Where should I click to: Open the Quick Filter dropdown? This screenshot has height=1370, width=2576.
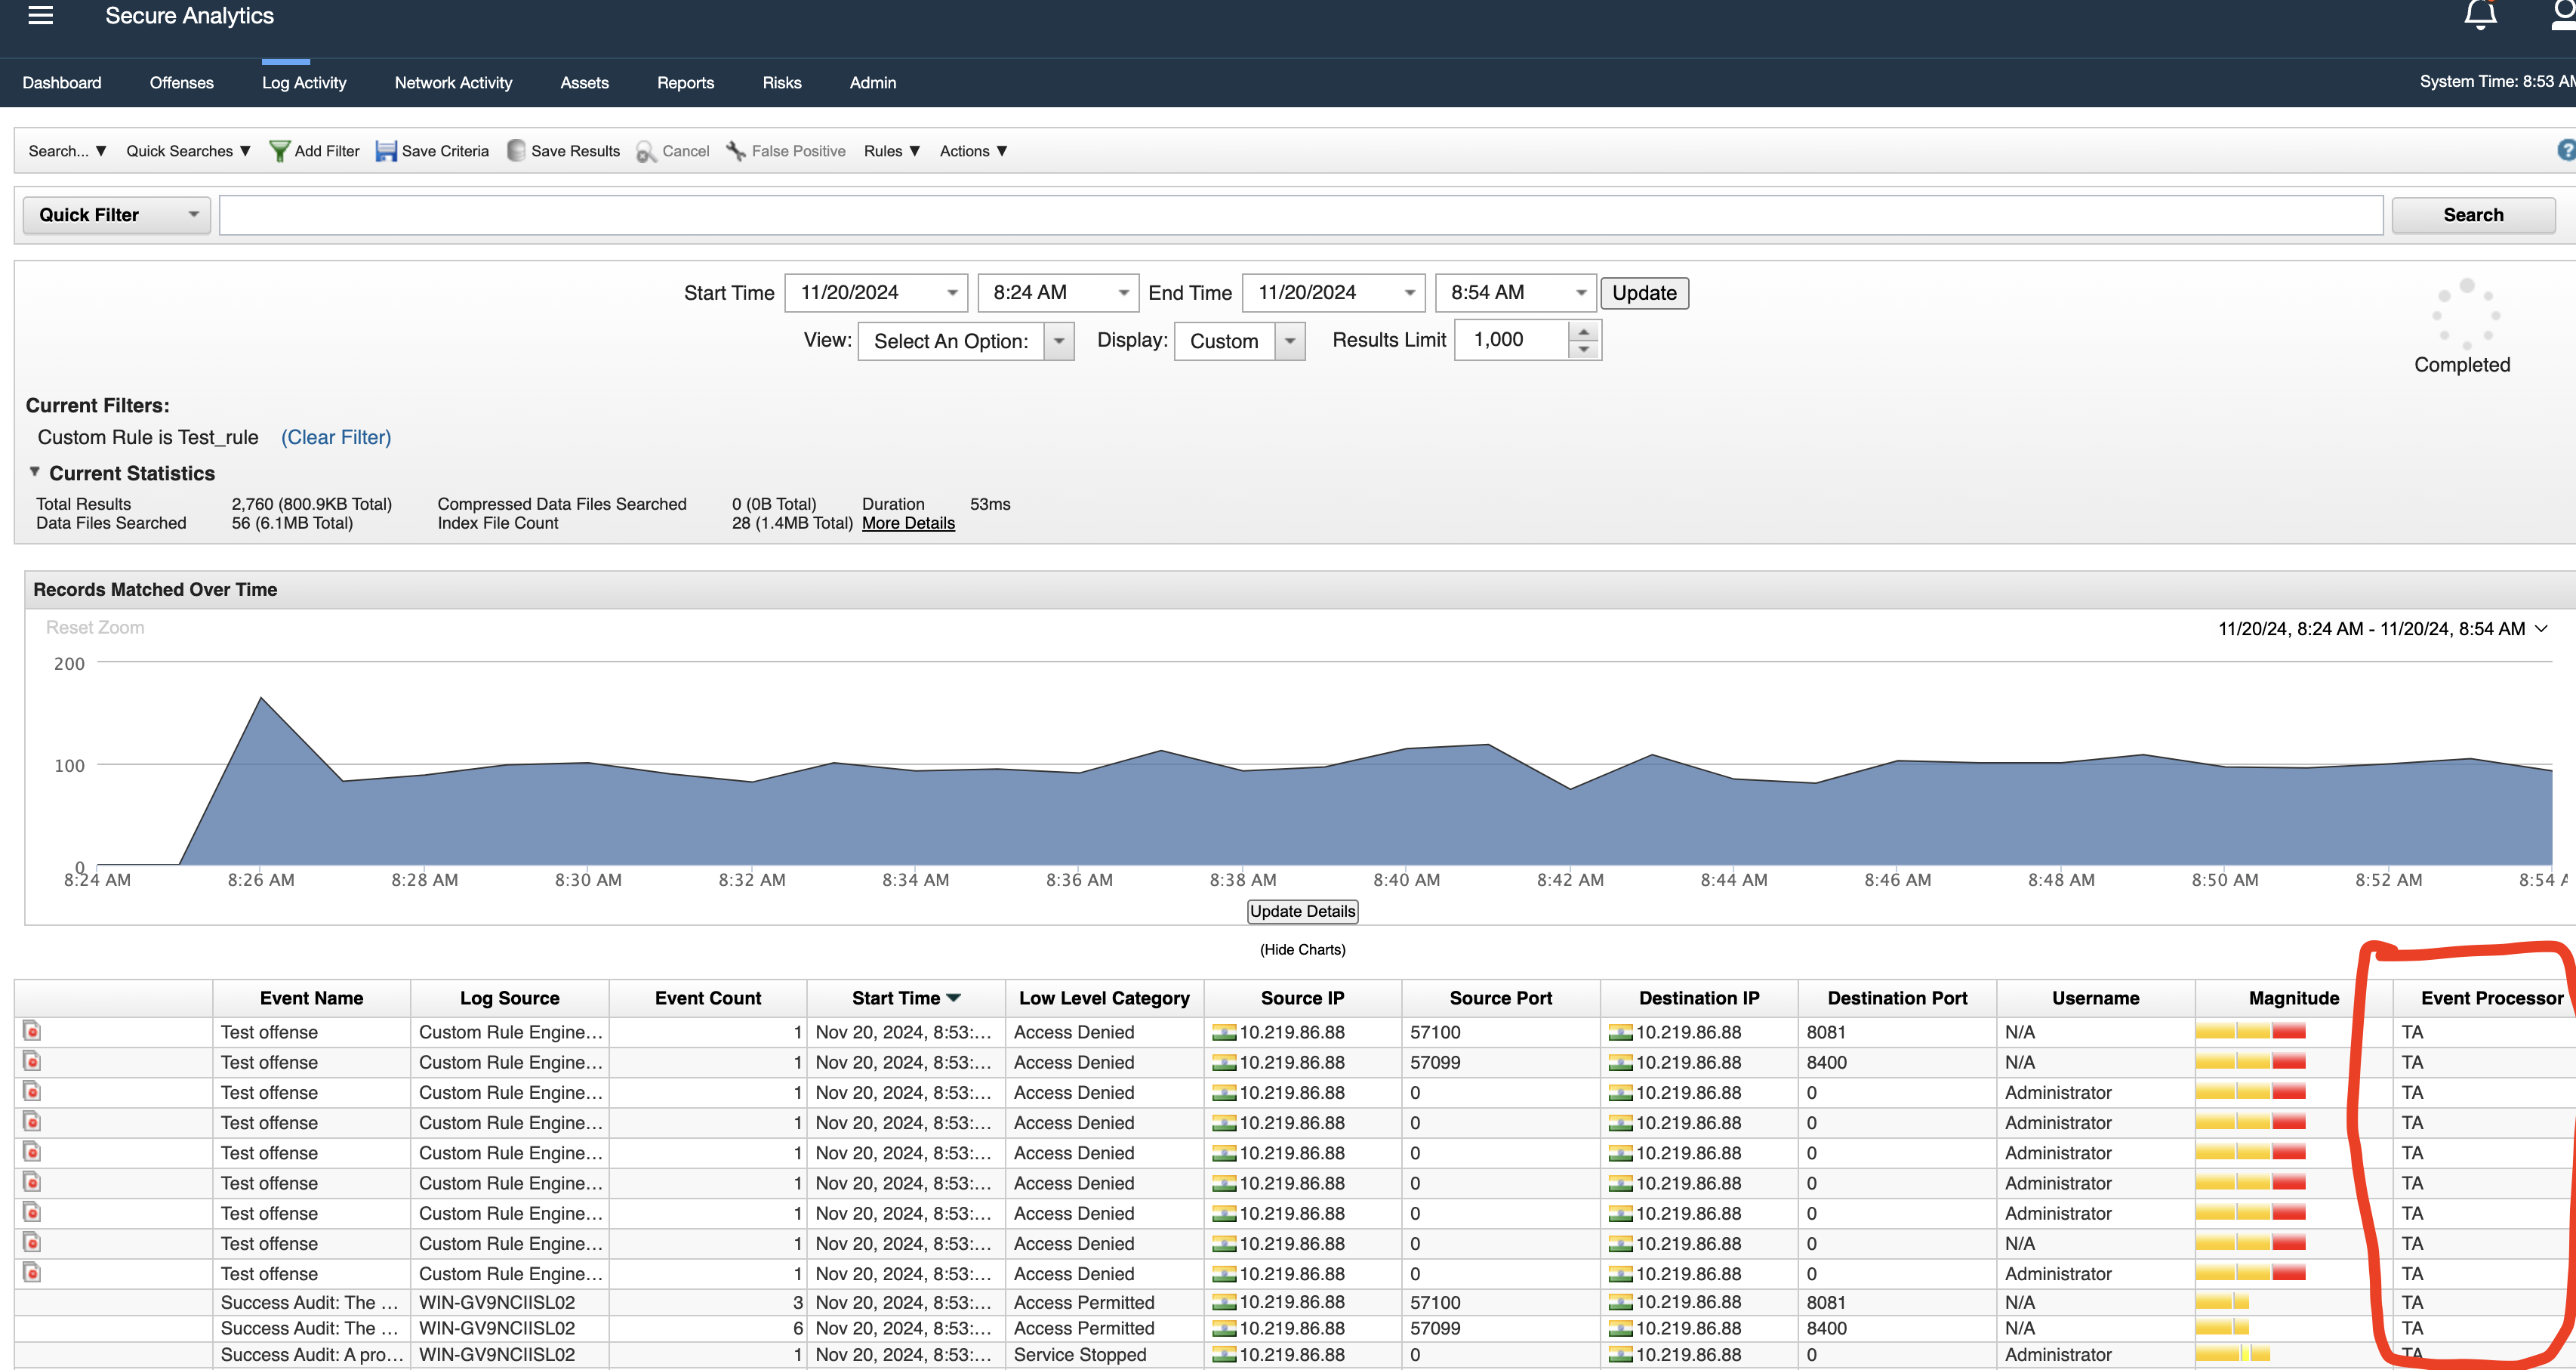[116, 215]
